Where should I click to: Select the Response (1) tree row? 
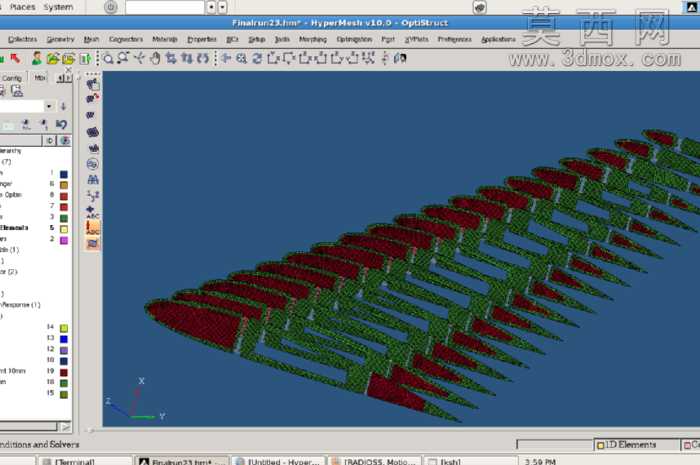(21, 305)
